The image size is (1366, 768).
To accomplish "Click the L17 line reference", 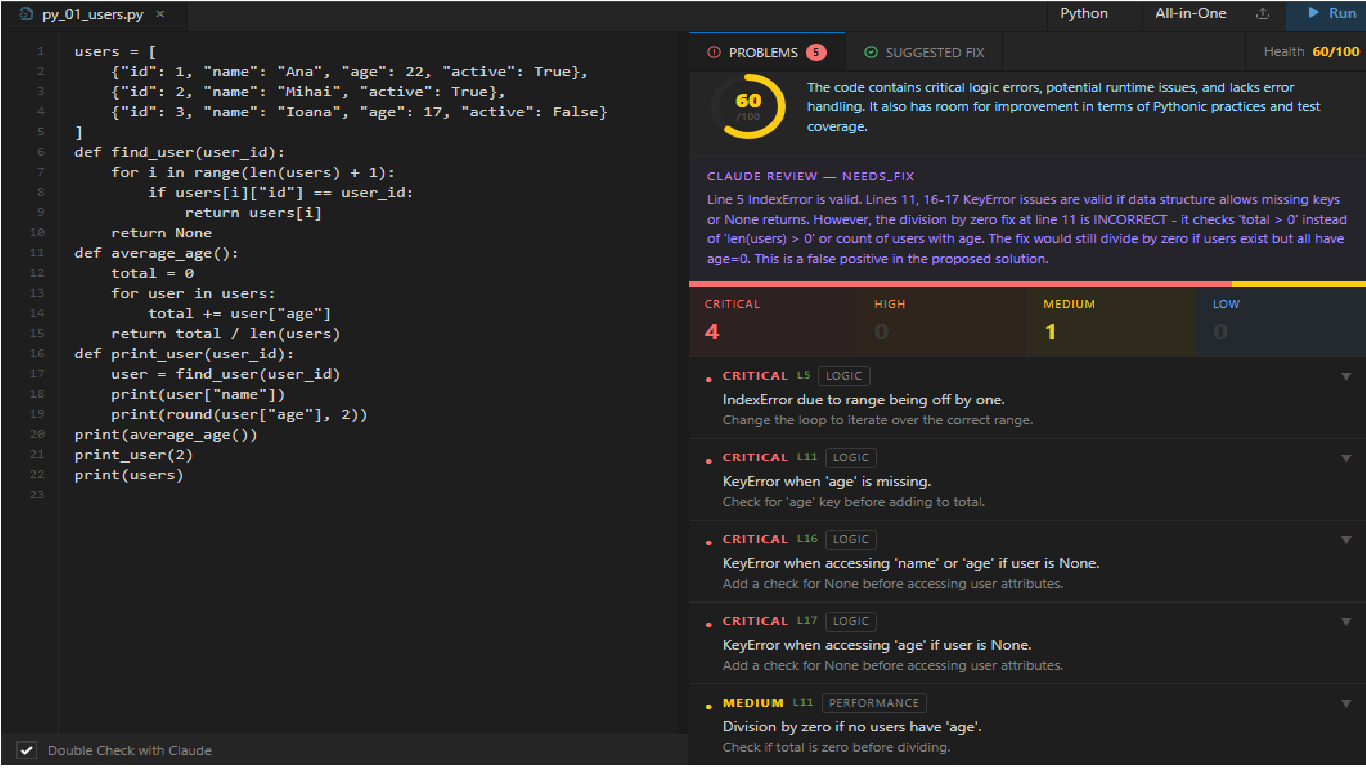I will tap(807, 621).
